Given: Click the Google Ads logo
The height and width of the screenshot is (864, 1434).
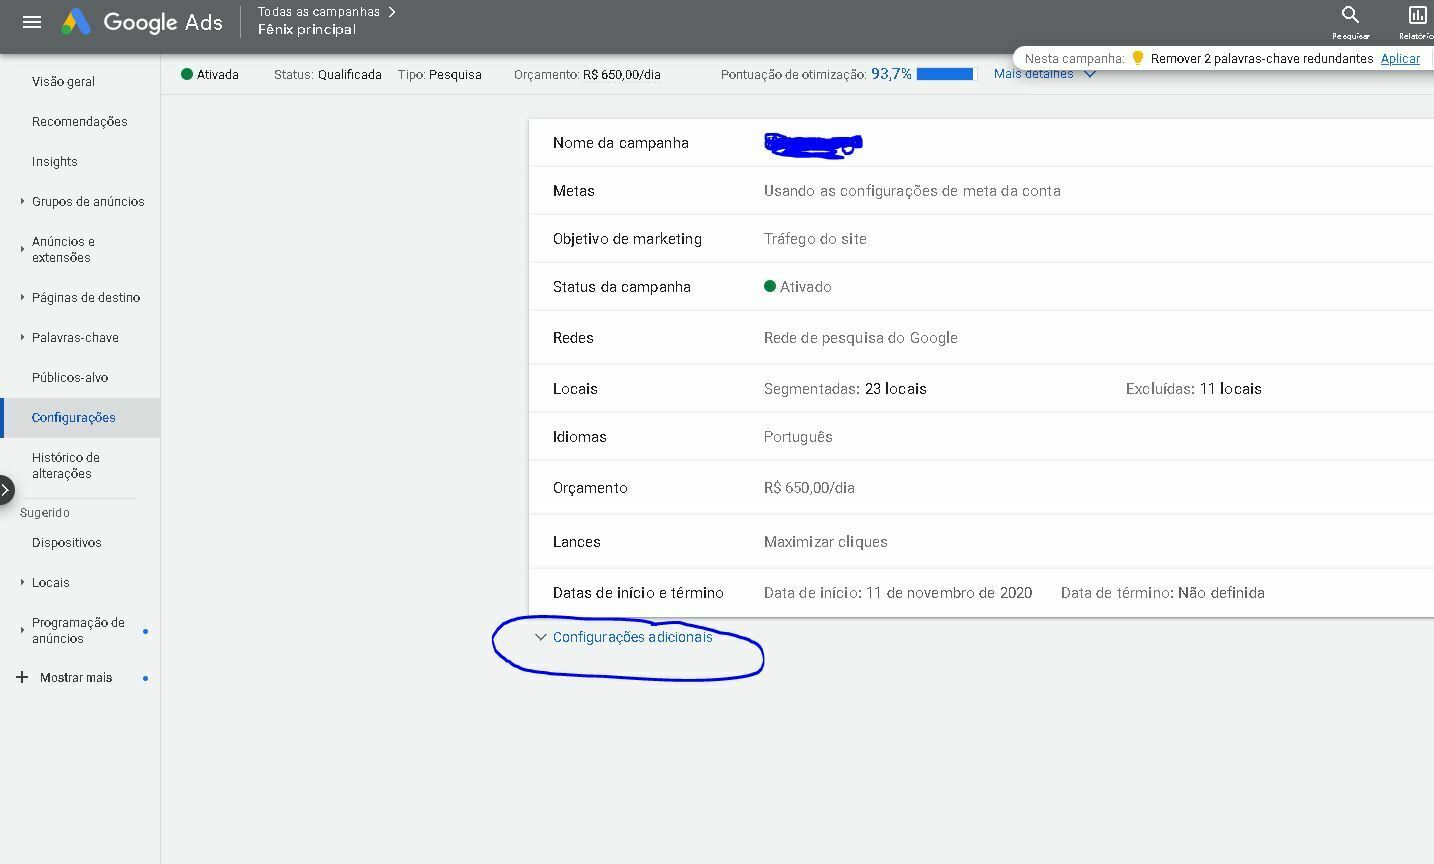Looking at the screenshot, I should (x=142, y=22).
